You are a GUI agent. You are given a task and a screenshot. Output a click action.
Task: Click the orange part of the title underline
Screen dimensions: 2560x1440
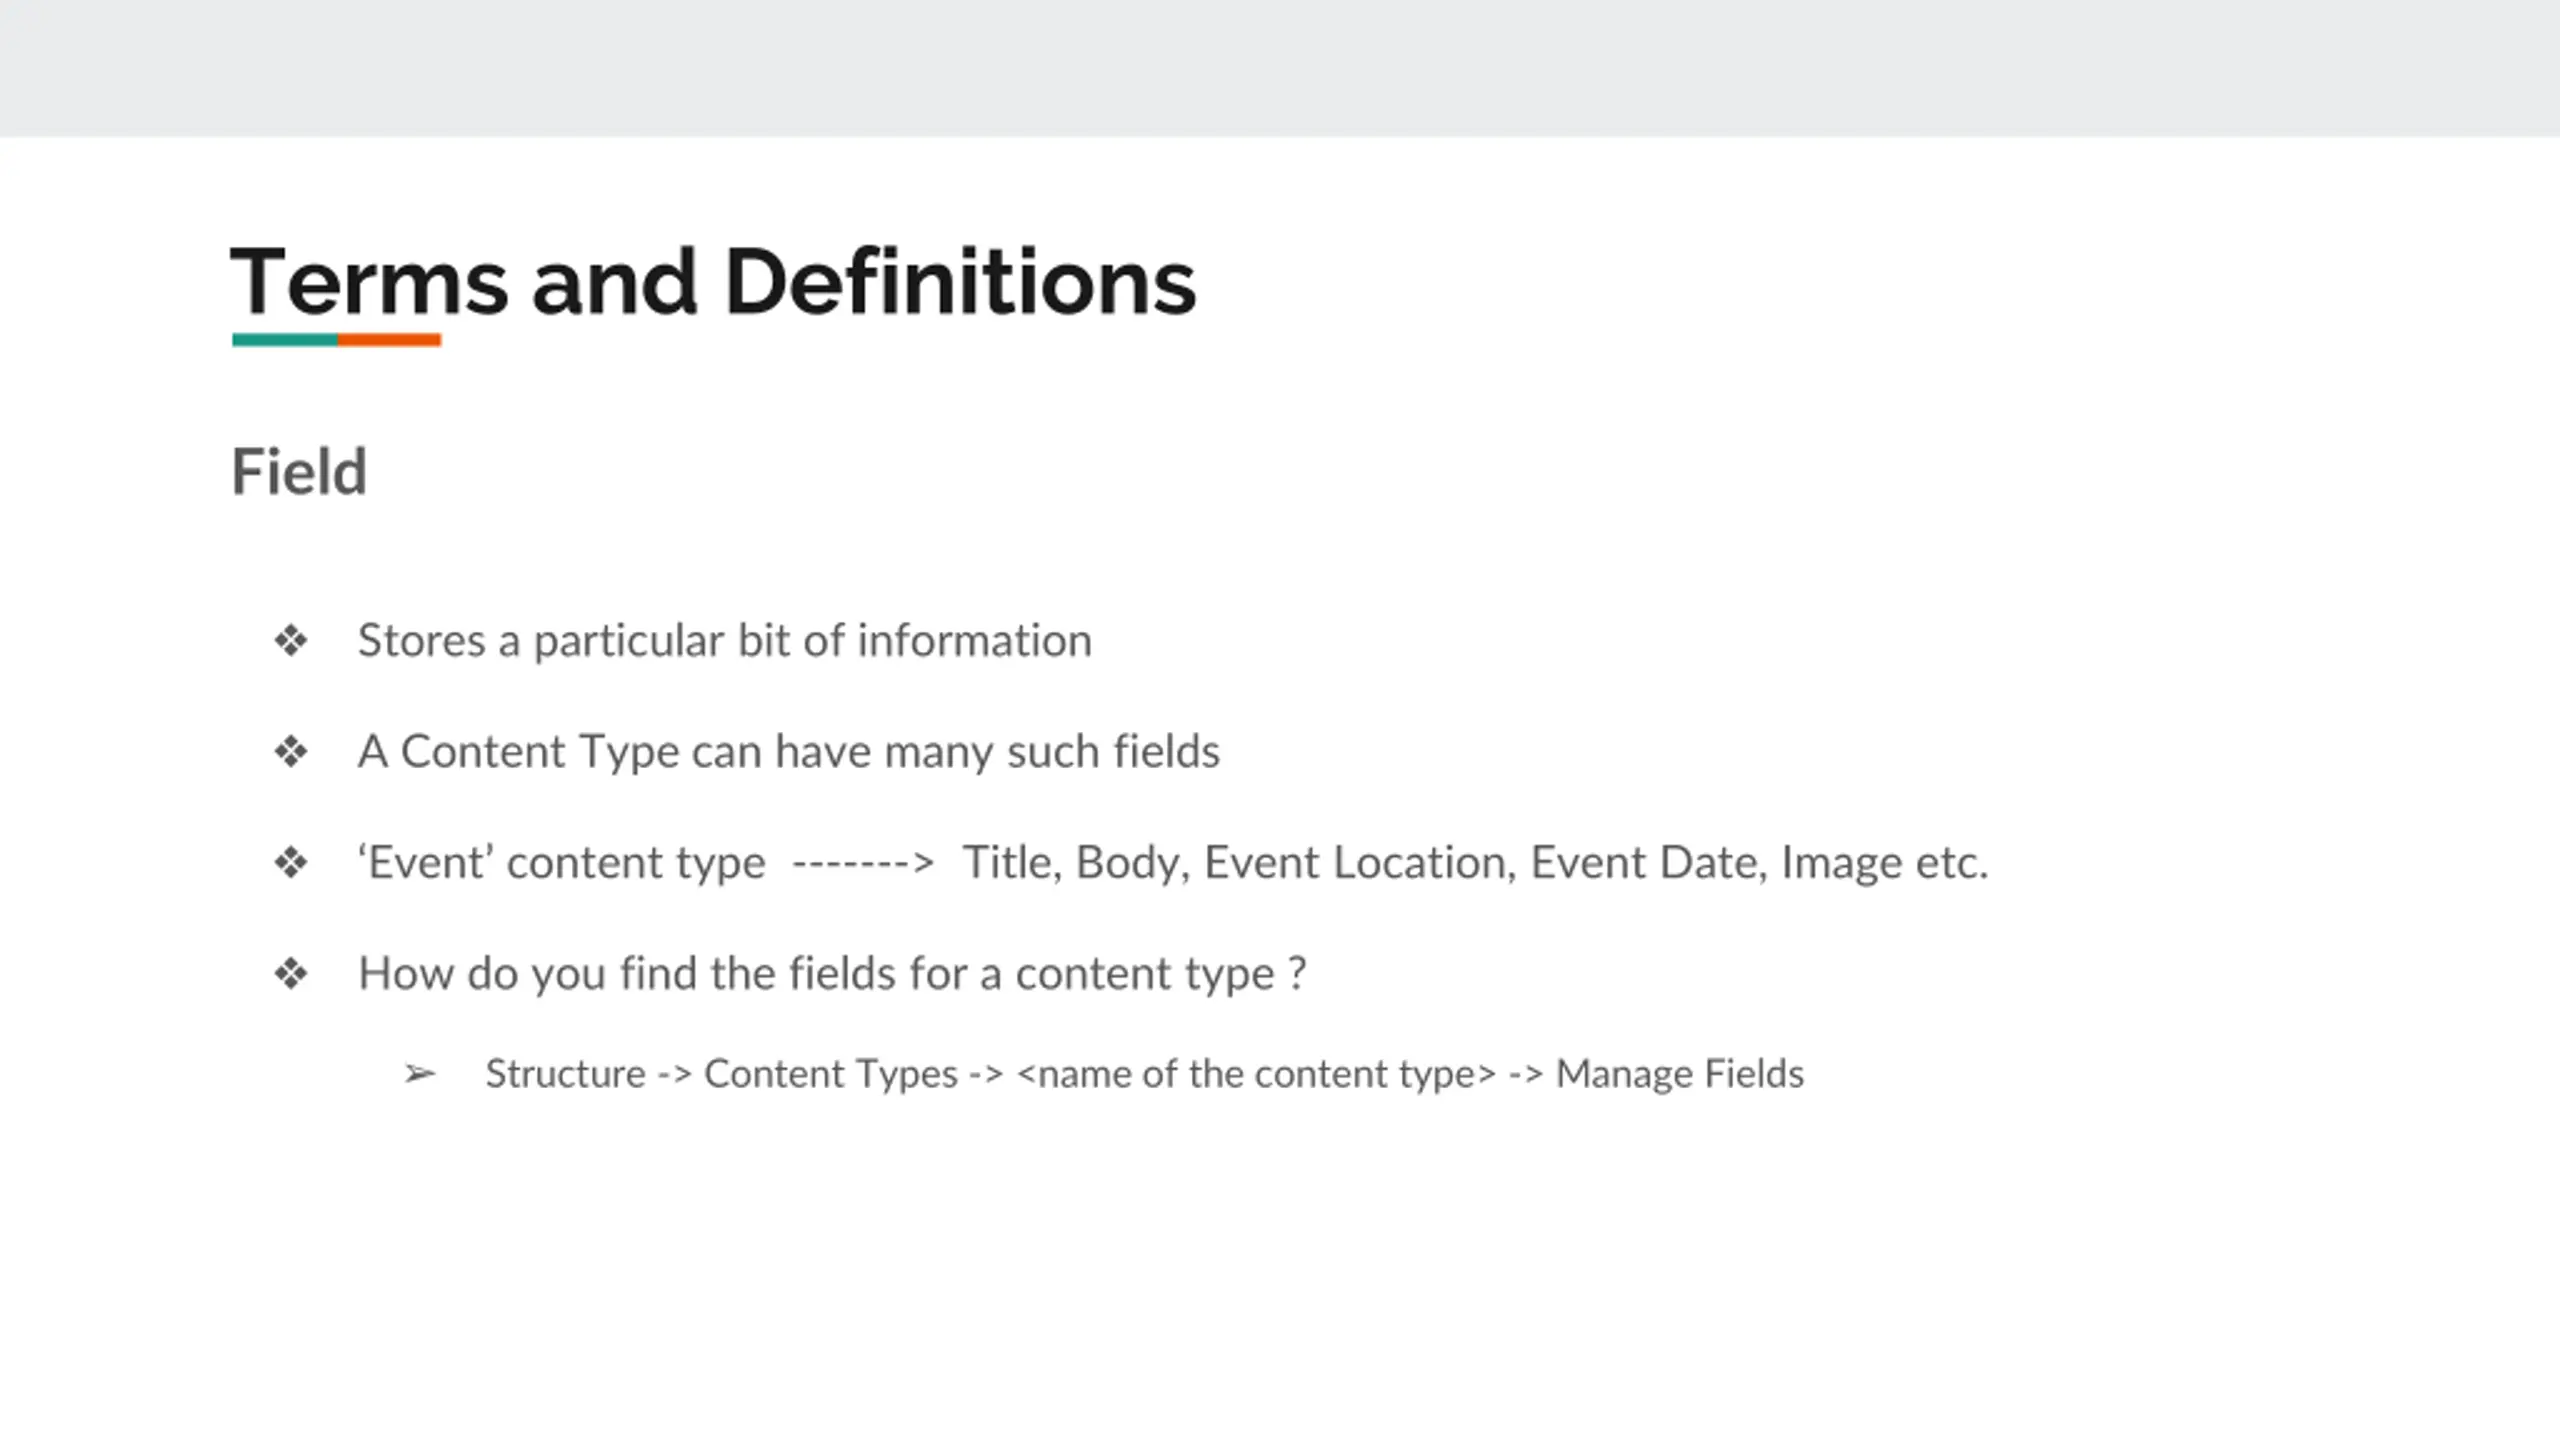click(390, 340)
